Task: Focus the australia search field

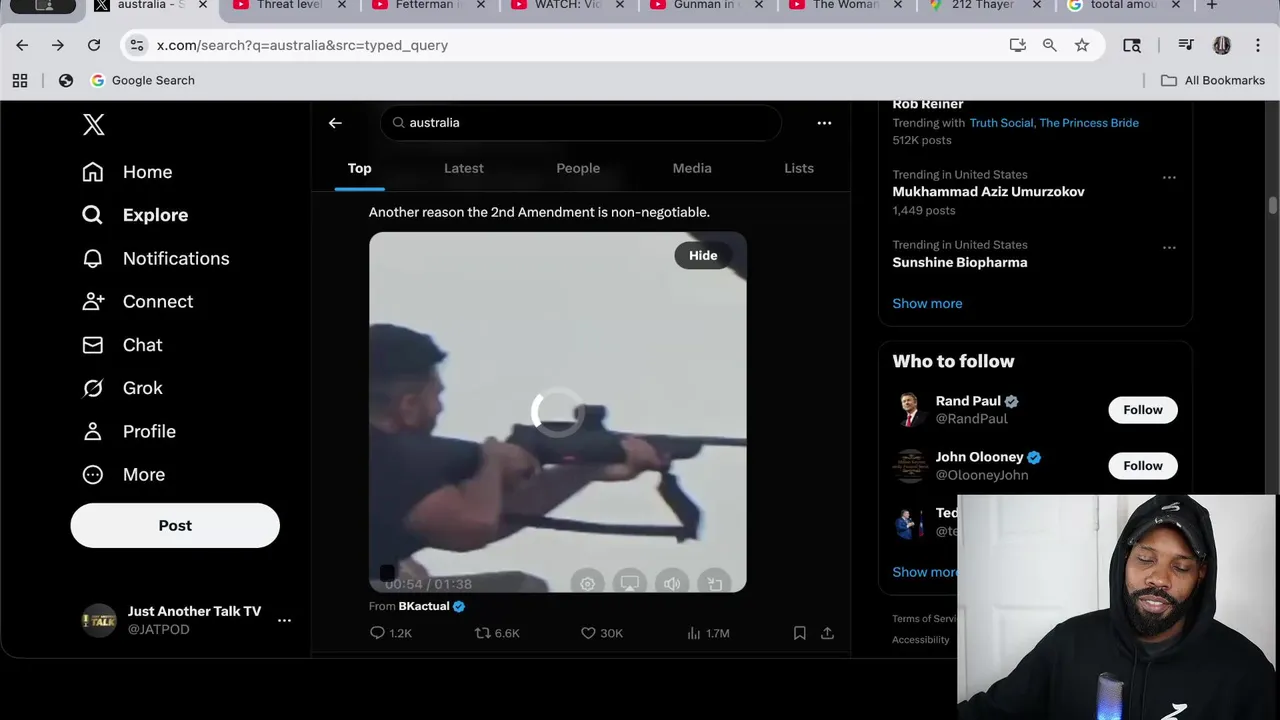Action: 580,122
